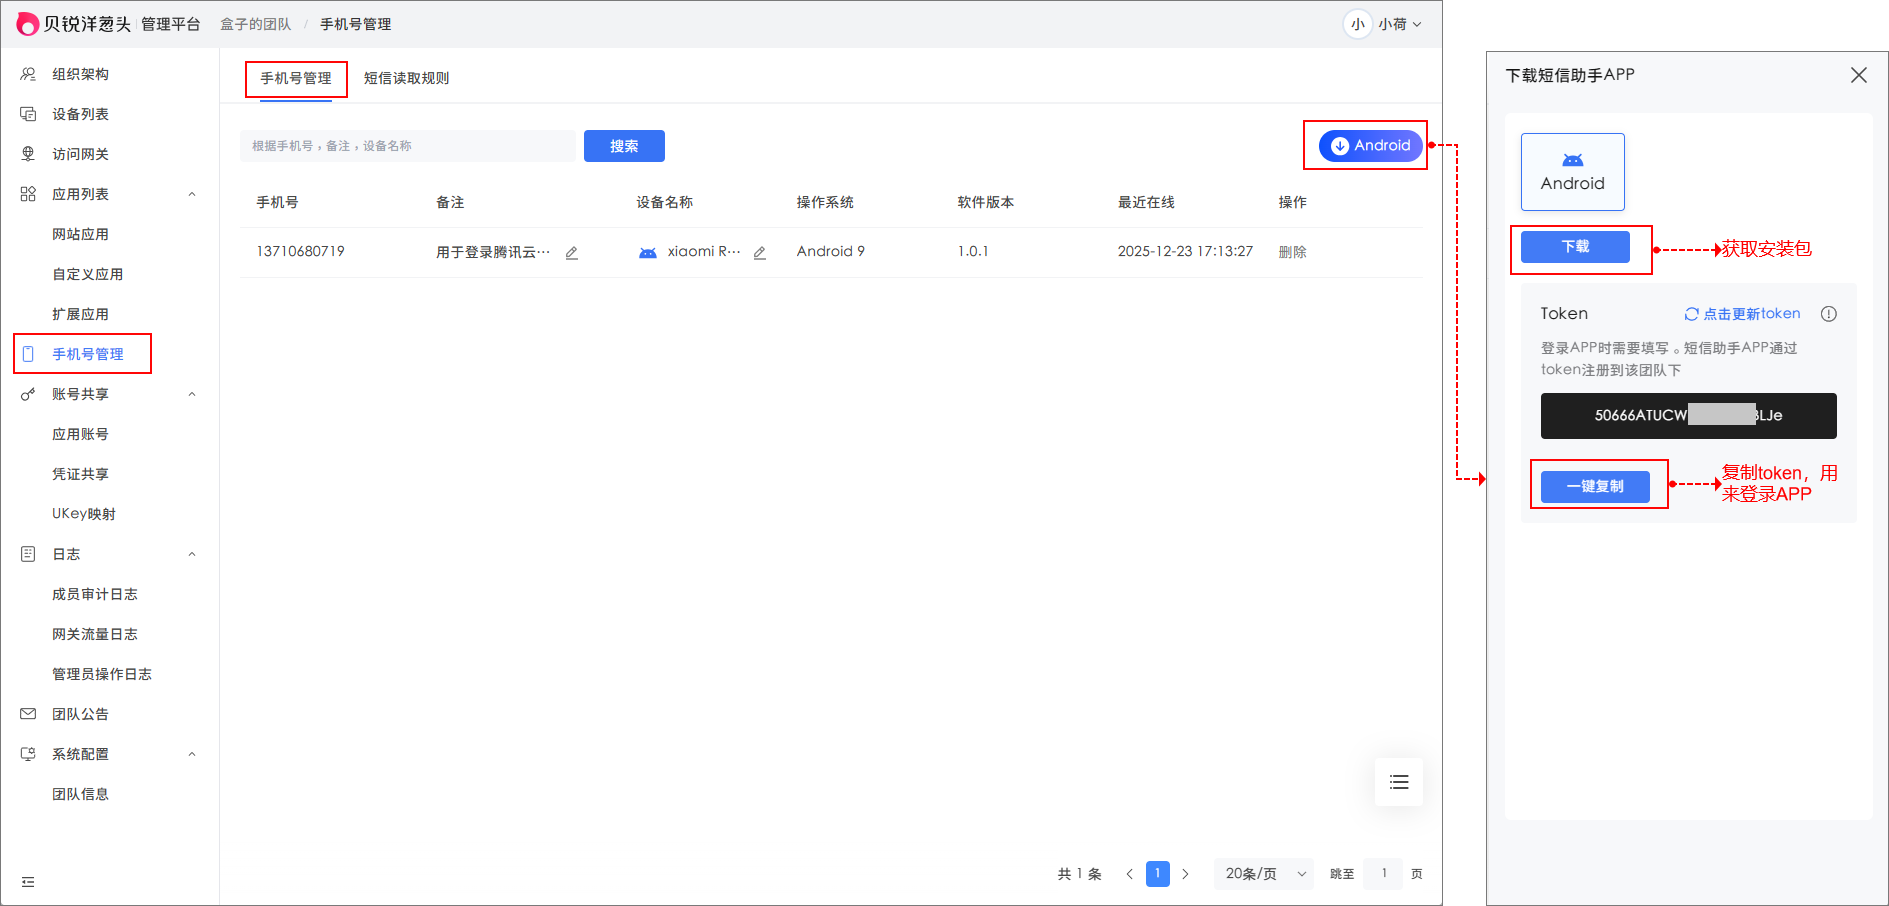Go to the next page arrow

point(1185,874)
